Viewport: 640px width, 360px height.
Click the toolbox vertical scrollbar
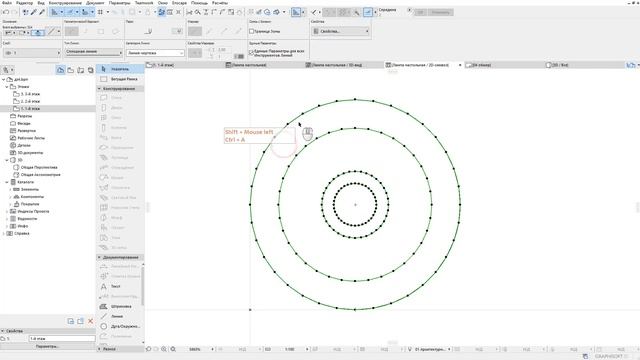pyautogui.click(x=142, y=286)
